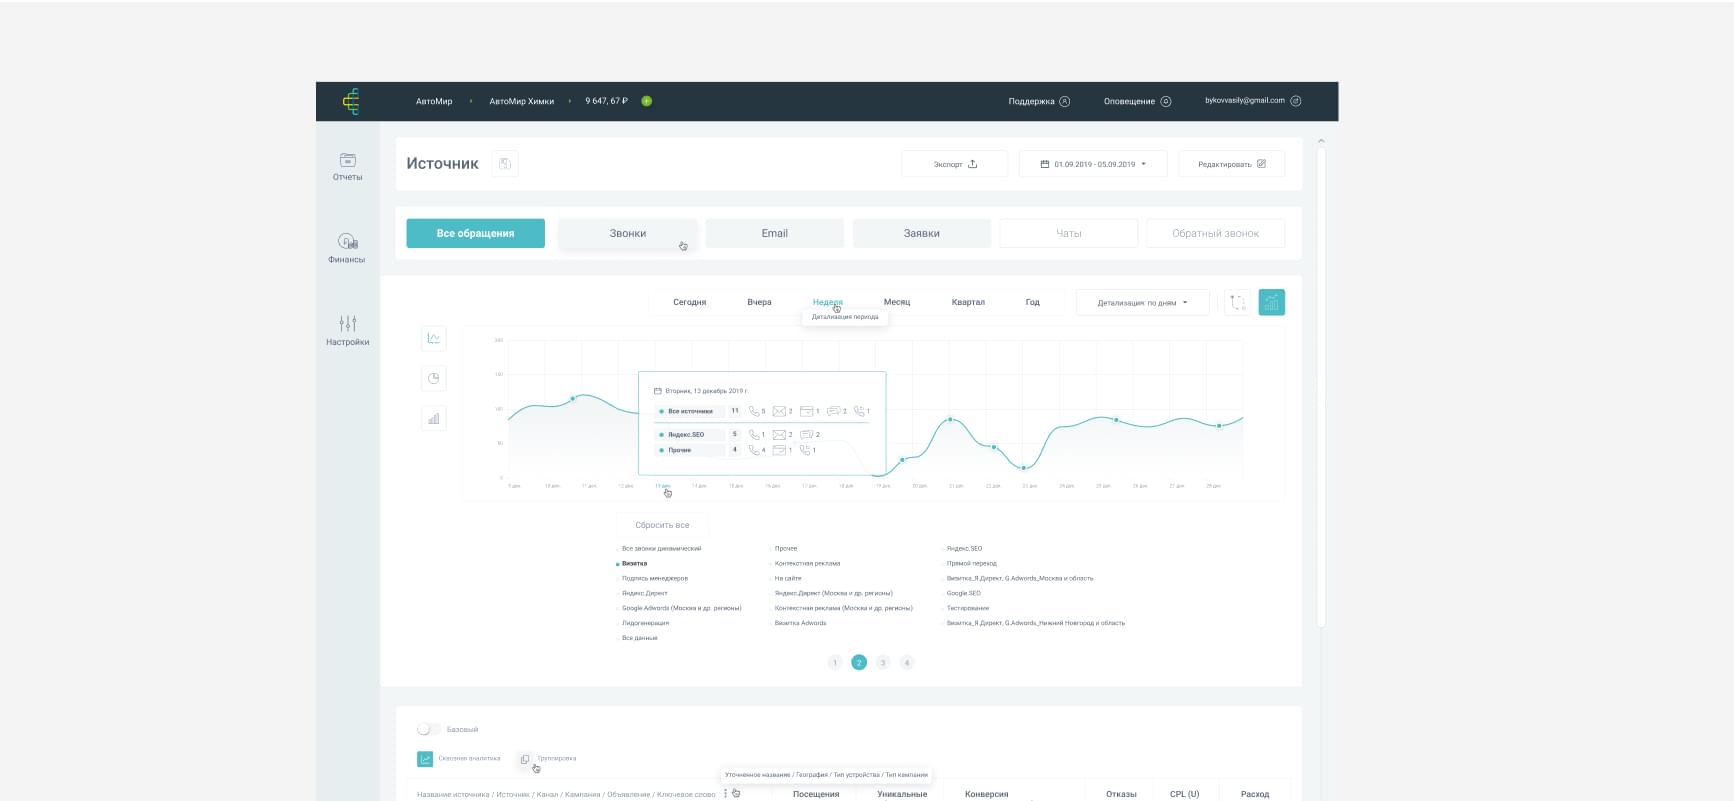Toggle the Все данные source in legend
1734x801 pixels.
[637, 638]
